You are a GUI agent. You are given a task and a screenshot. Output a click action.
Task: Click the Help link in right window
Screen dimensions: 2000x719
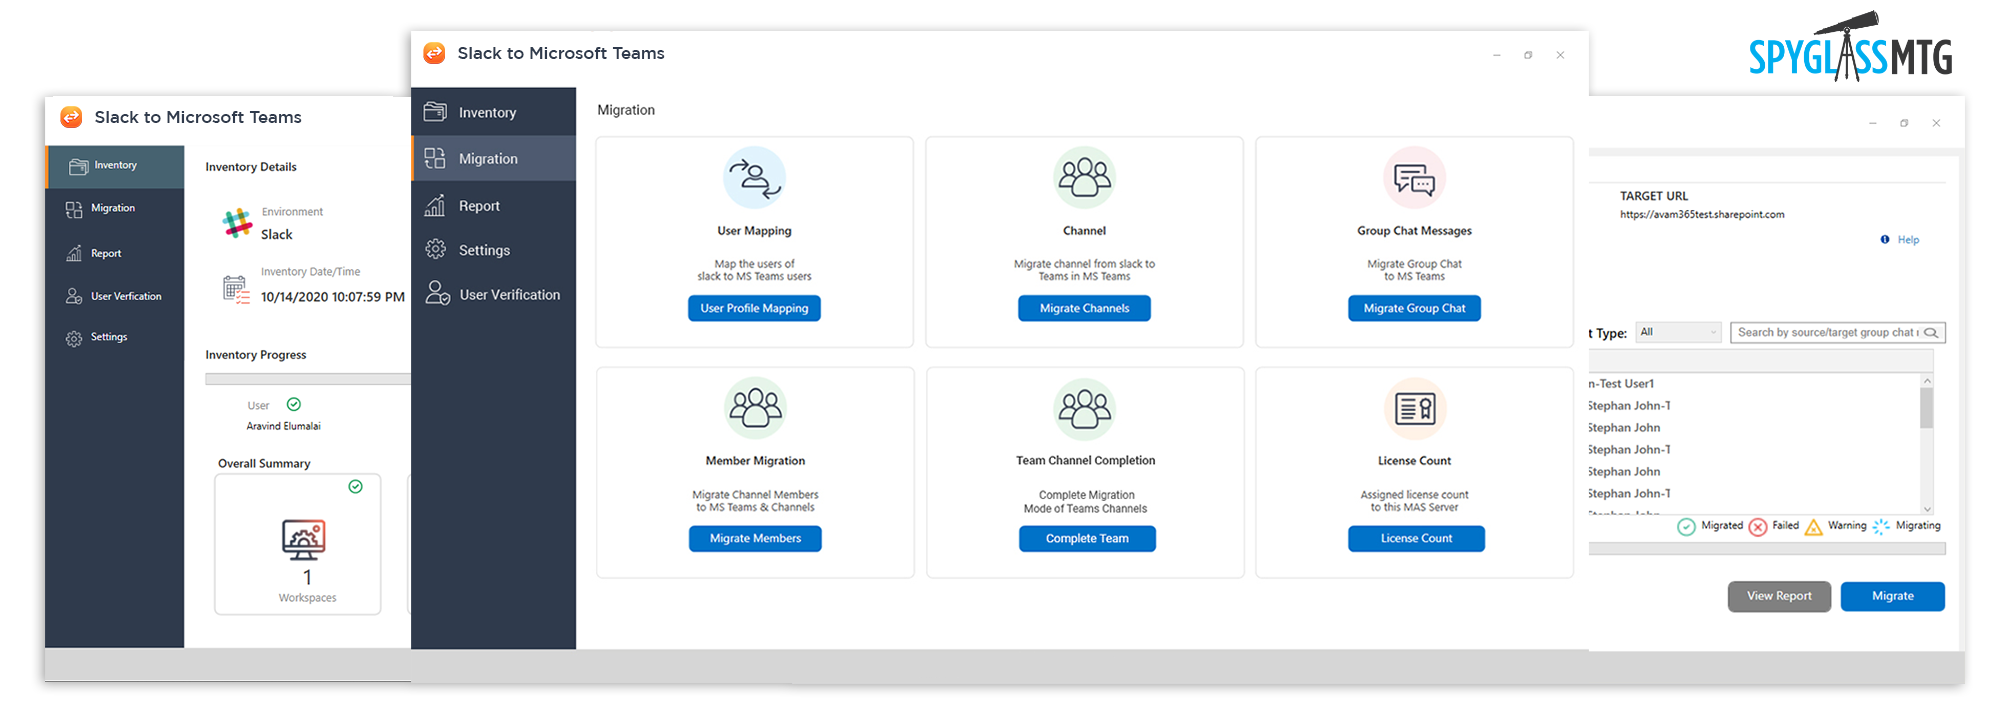(1908, 240)
